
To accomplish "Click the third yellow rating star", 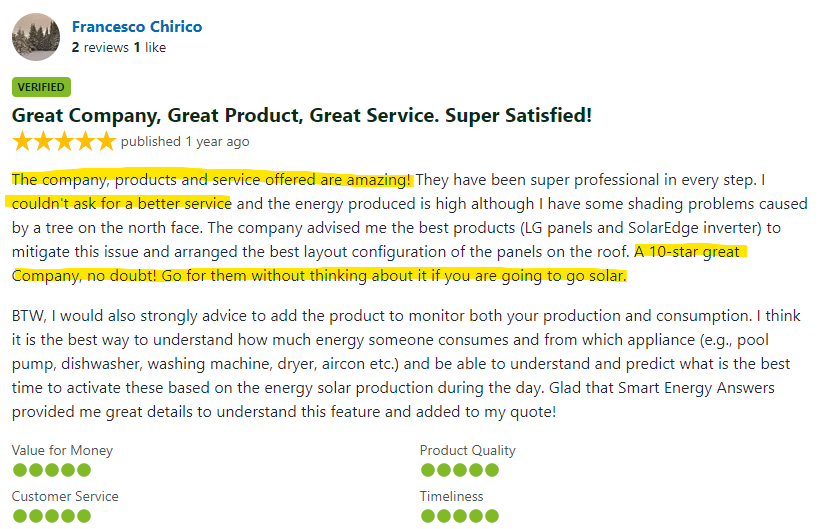I will click(x=64, y=142).
